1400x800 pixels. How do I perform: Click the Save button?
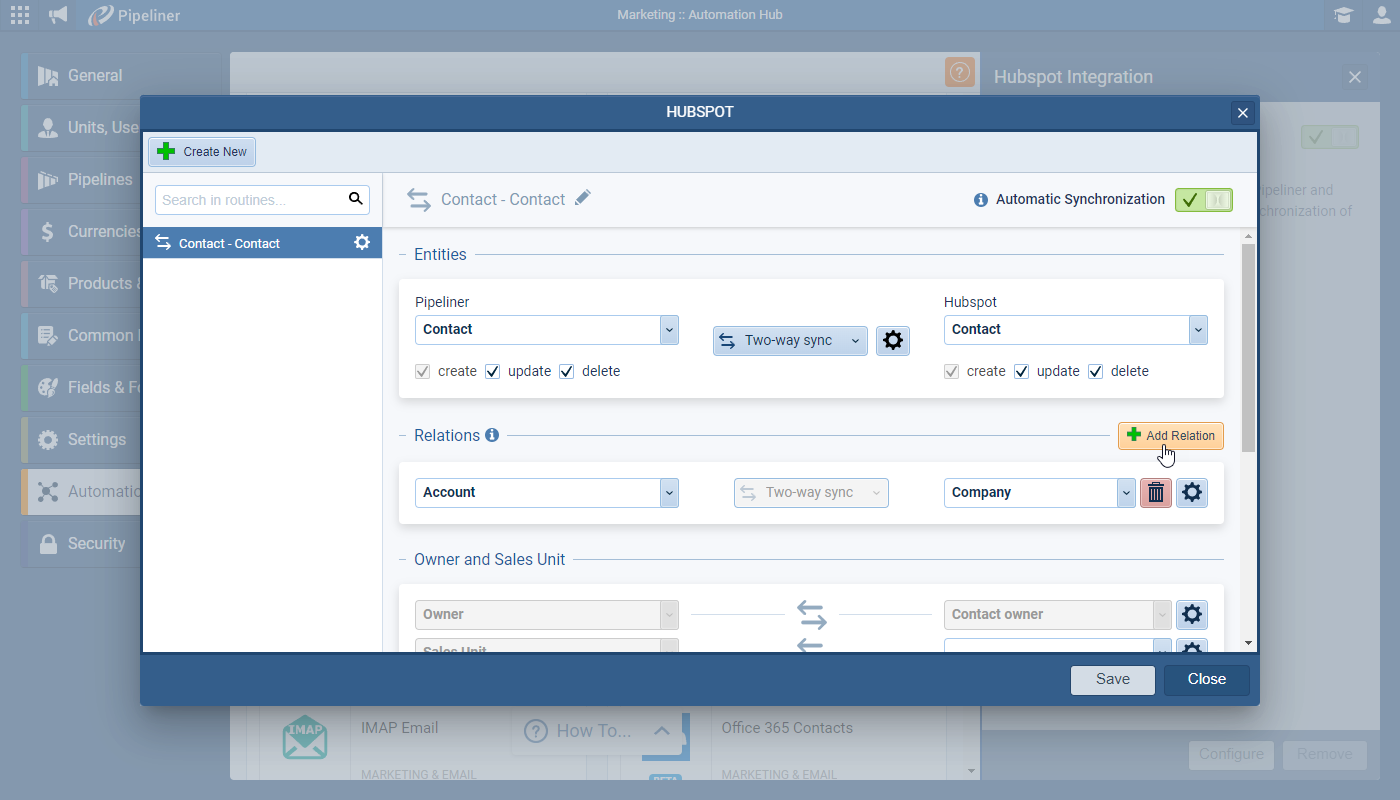tap(1112, 679)
